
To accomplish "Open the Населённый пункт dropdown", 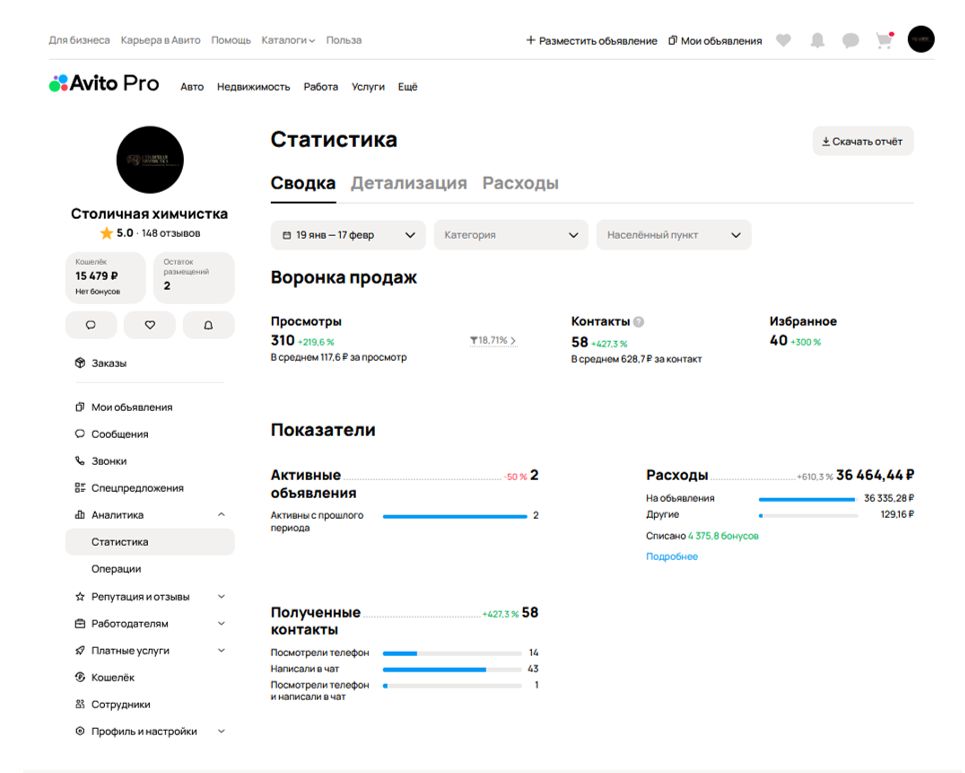I will (674, 235).
